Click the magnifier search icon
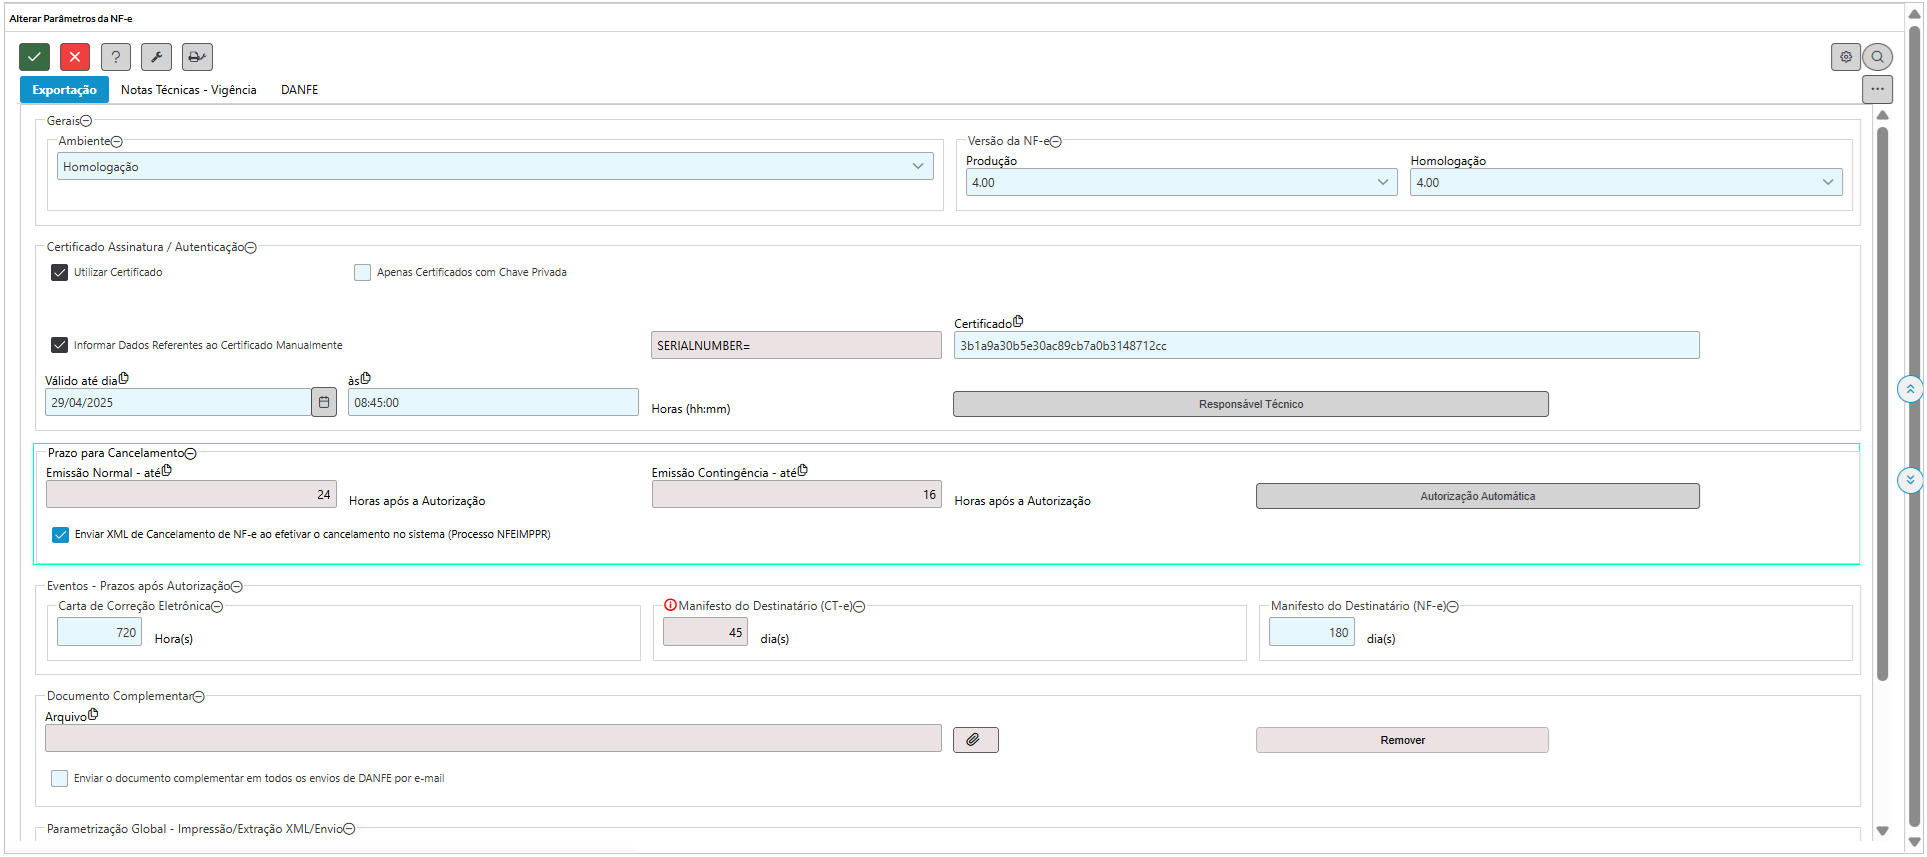Viewport: 1927px width, 857px height. click(1878, 57)
